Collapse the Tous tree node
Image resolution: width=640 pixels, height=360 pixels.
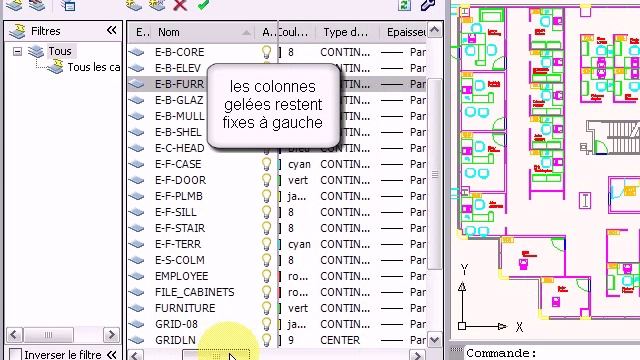point(17,51)
